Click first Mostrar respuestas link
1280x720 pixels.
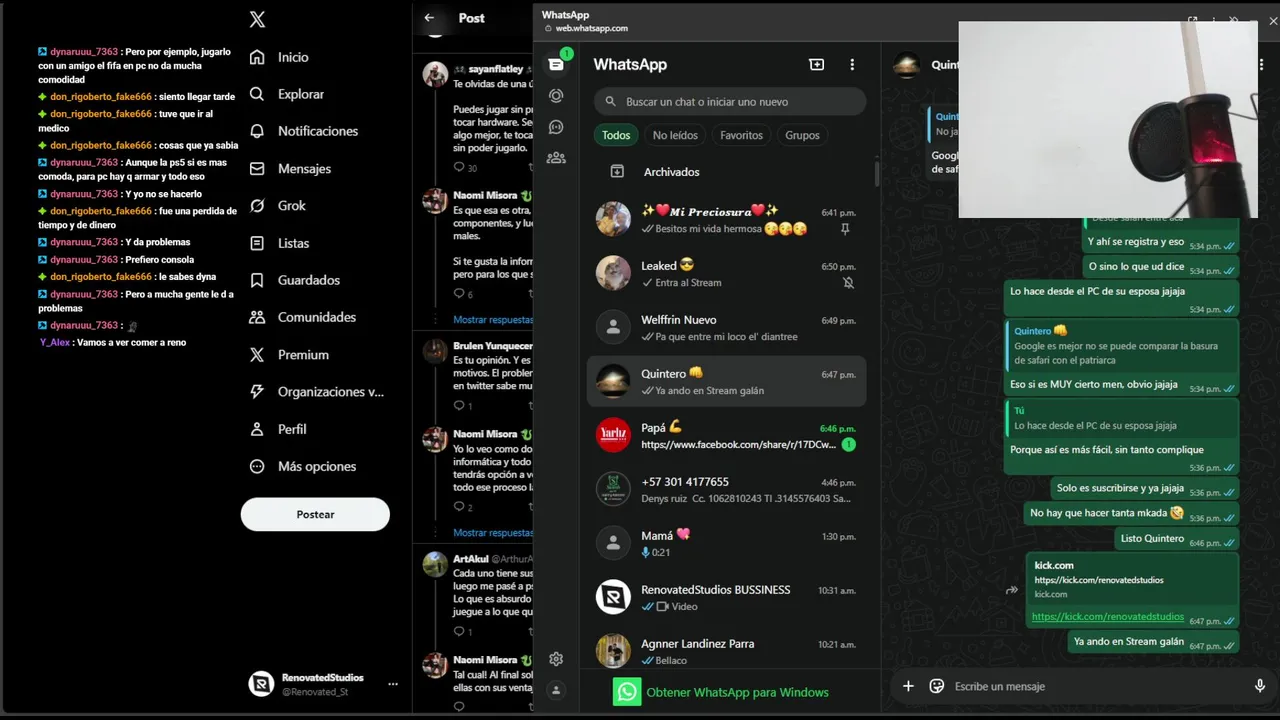(493, 320)
